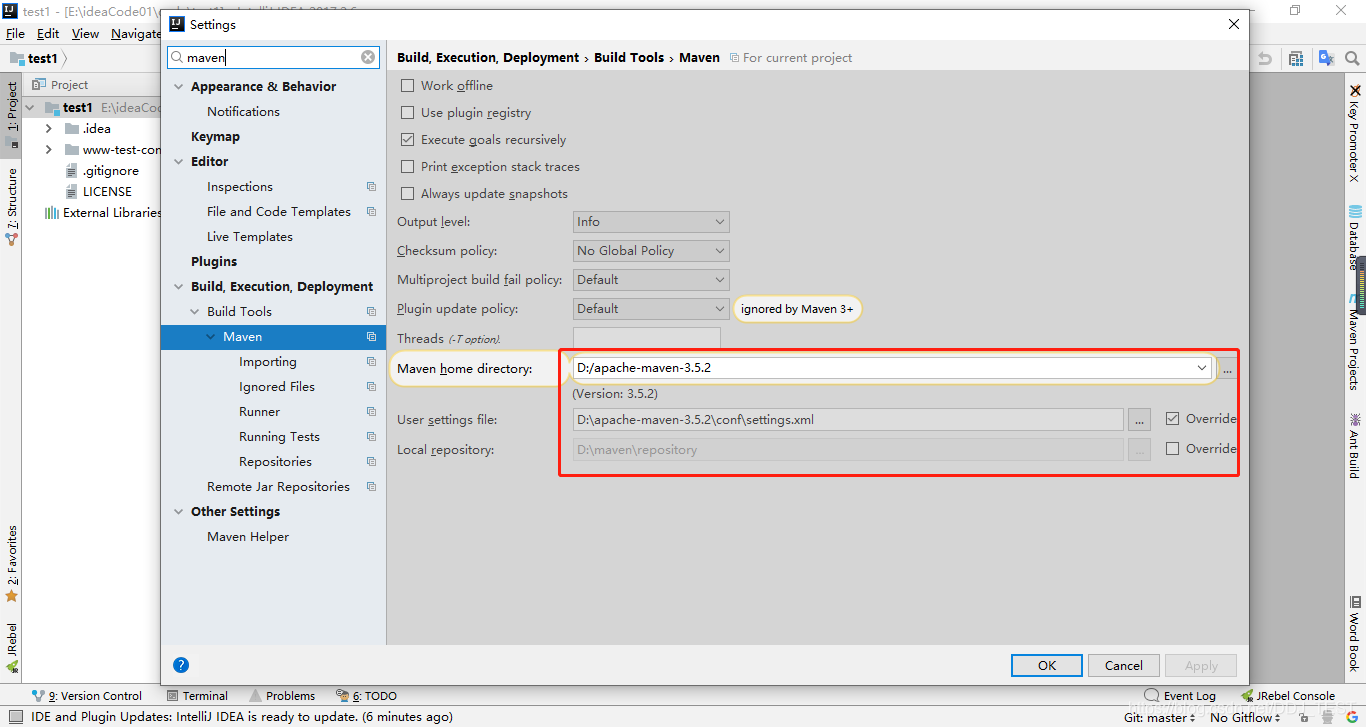Click the Threads input field
This screenshot has height=727, width=1366.
pos(647,338)
